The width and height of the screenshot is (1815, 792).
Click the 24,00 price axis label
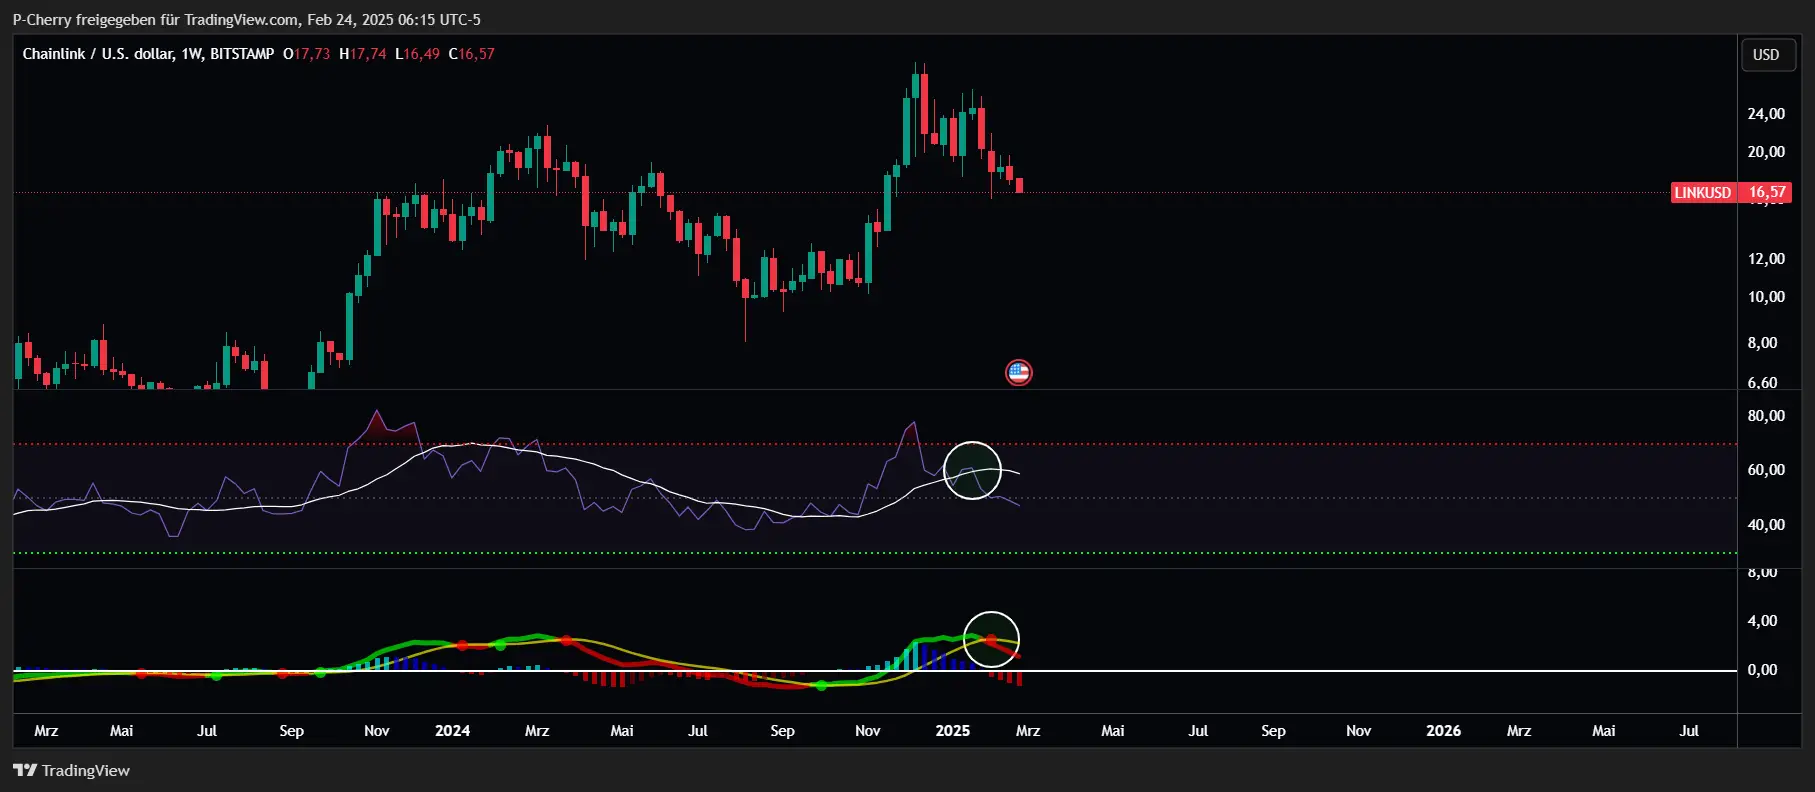[x=1766, y=114]
